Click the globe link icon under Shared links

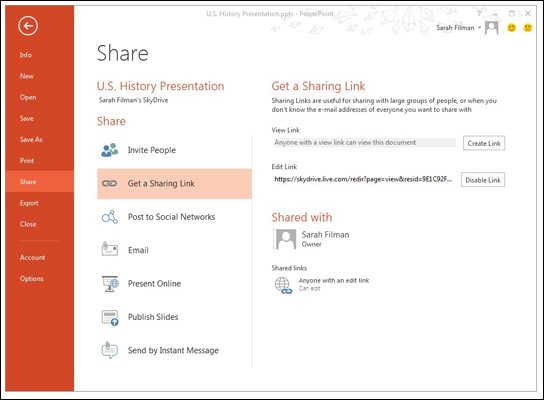pos(283,286)
